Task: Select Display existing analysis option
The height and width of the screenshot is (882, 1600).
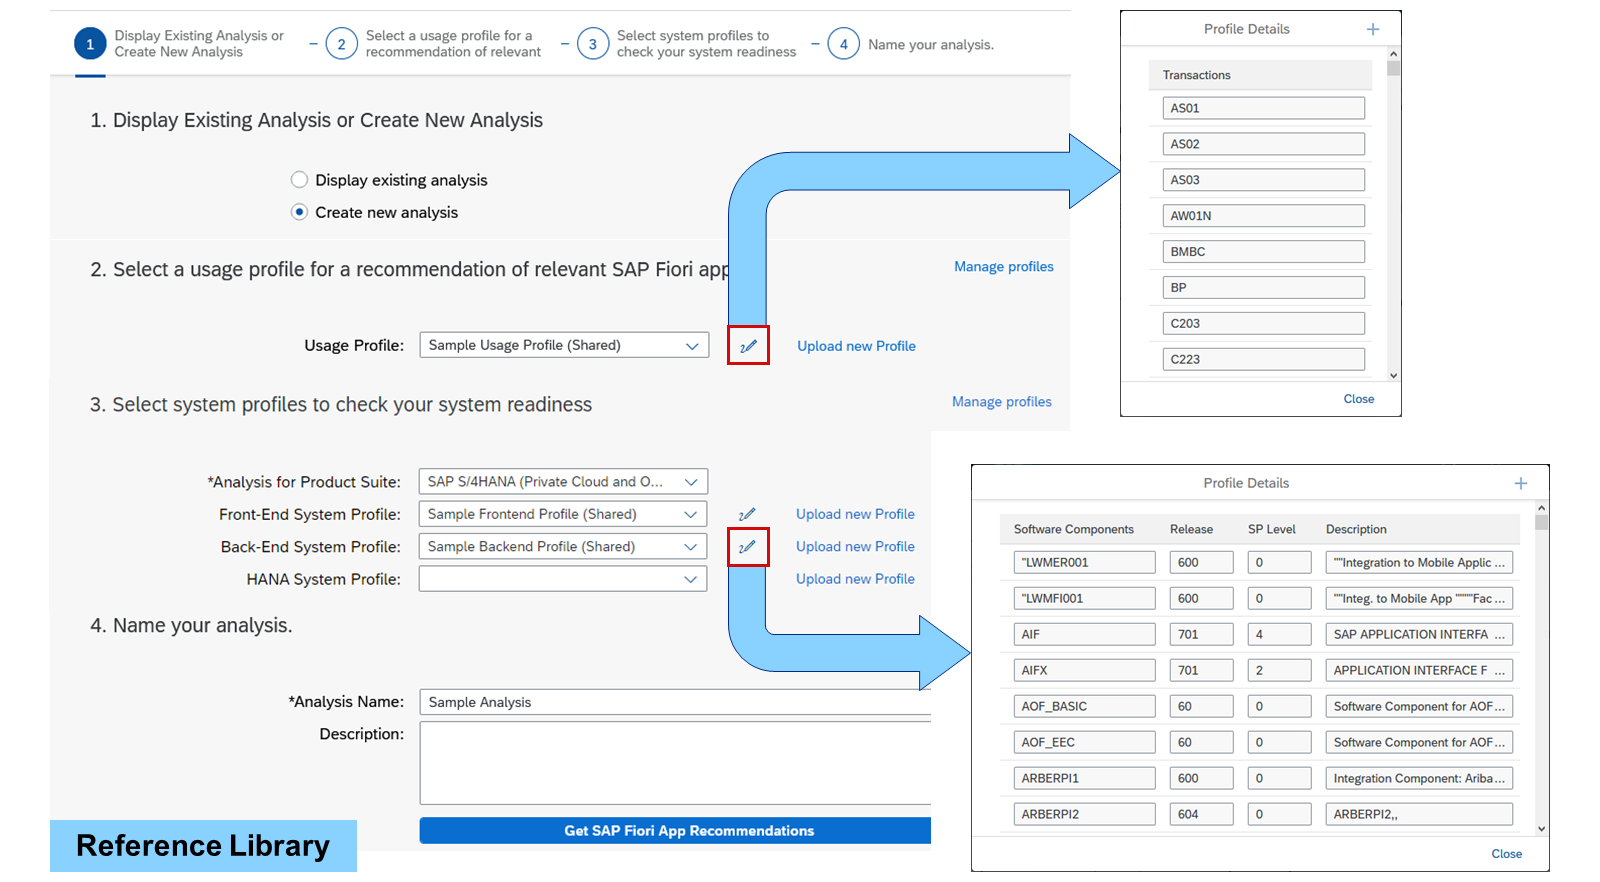Action: [x=299, y=180]
